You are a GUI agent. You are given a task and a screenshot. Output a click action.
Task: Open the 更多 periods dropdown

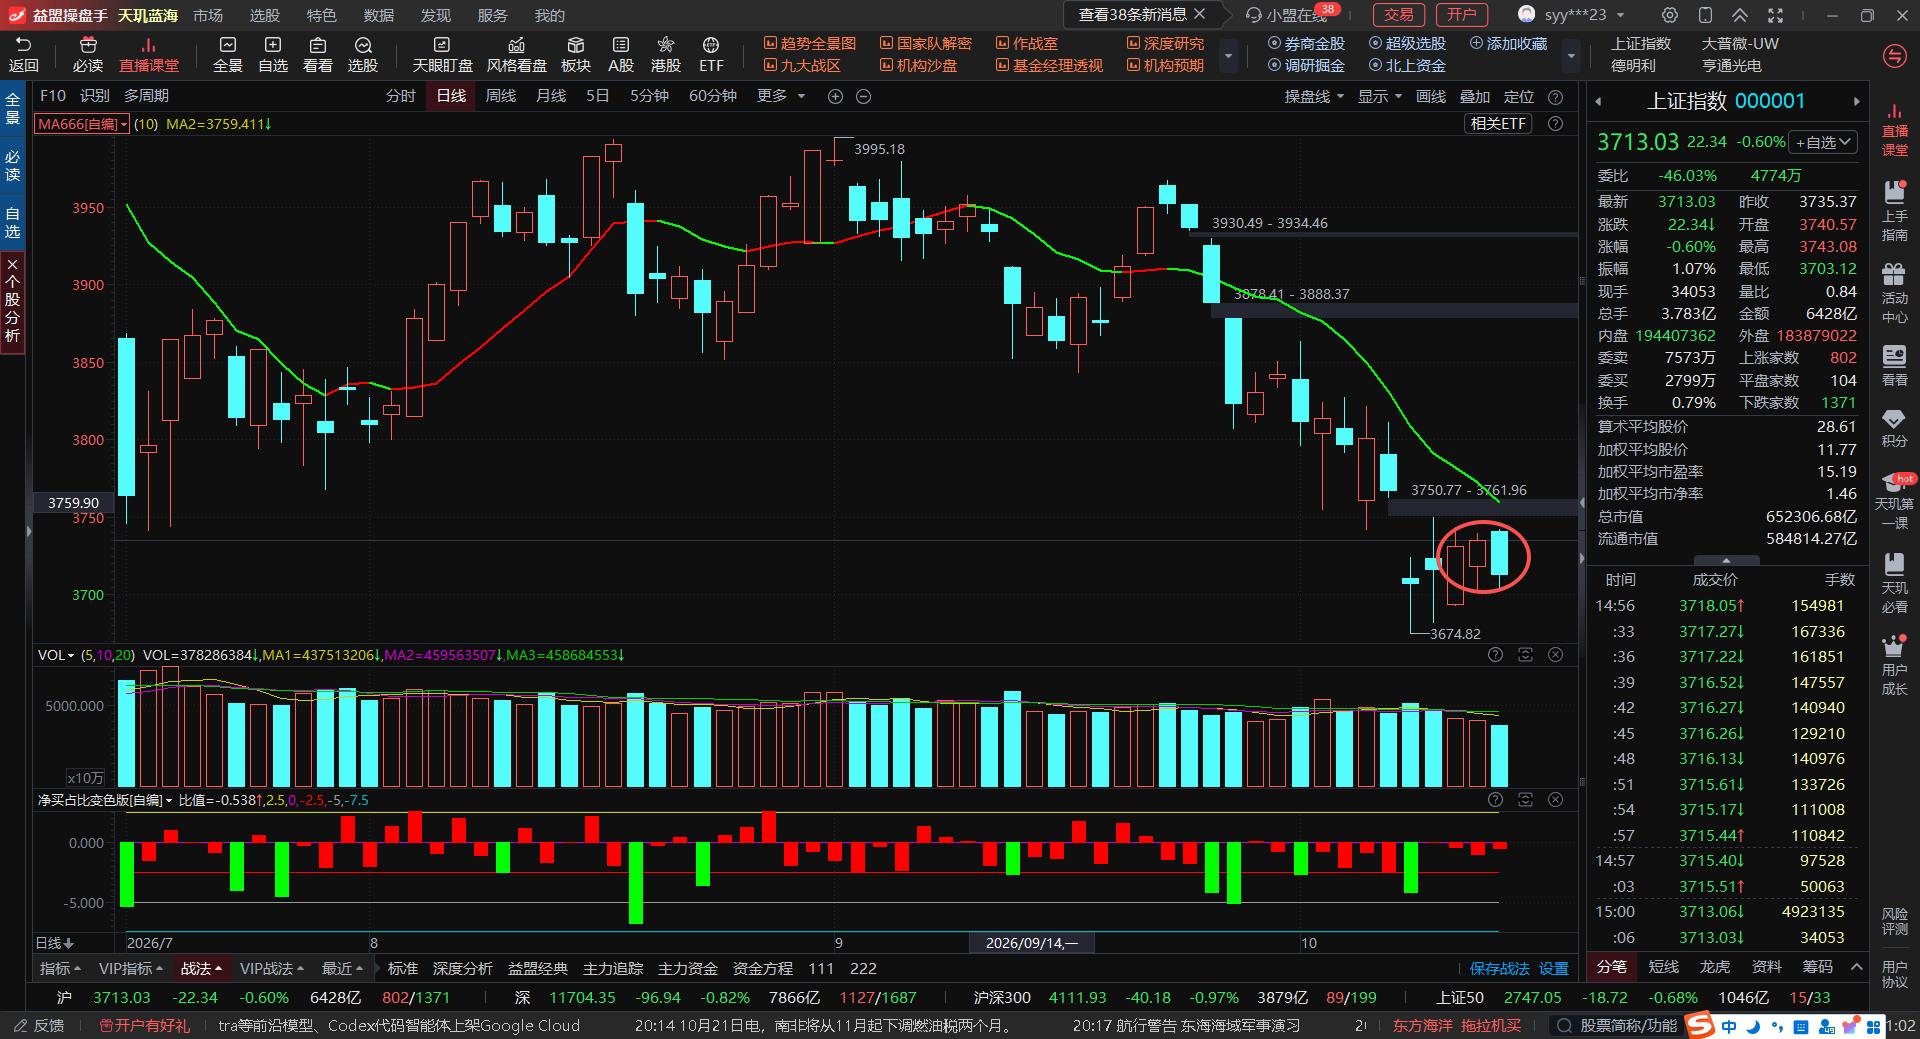point(780,96)
